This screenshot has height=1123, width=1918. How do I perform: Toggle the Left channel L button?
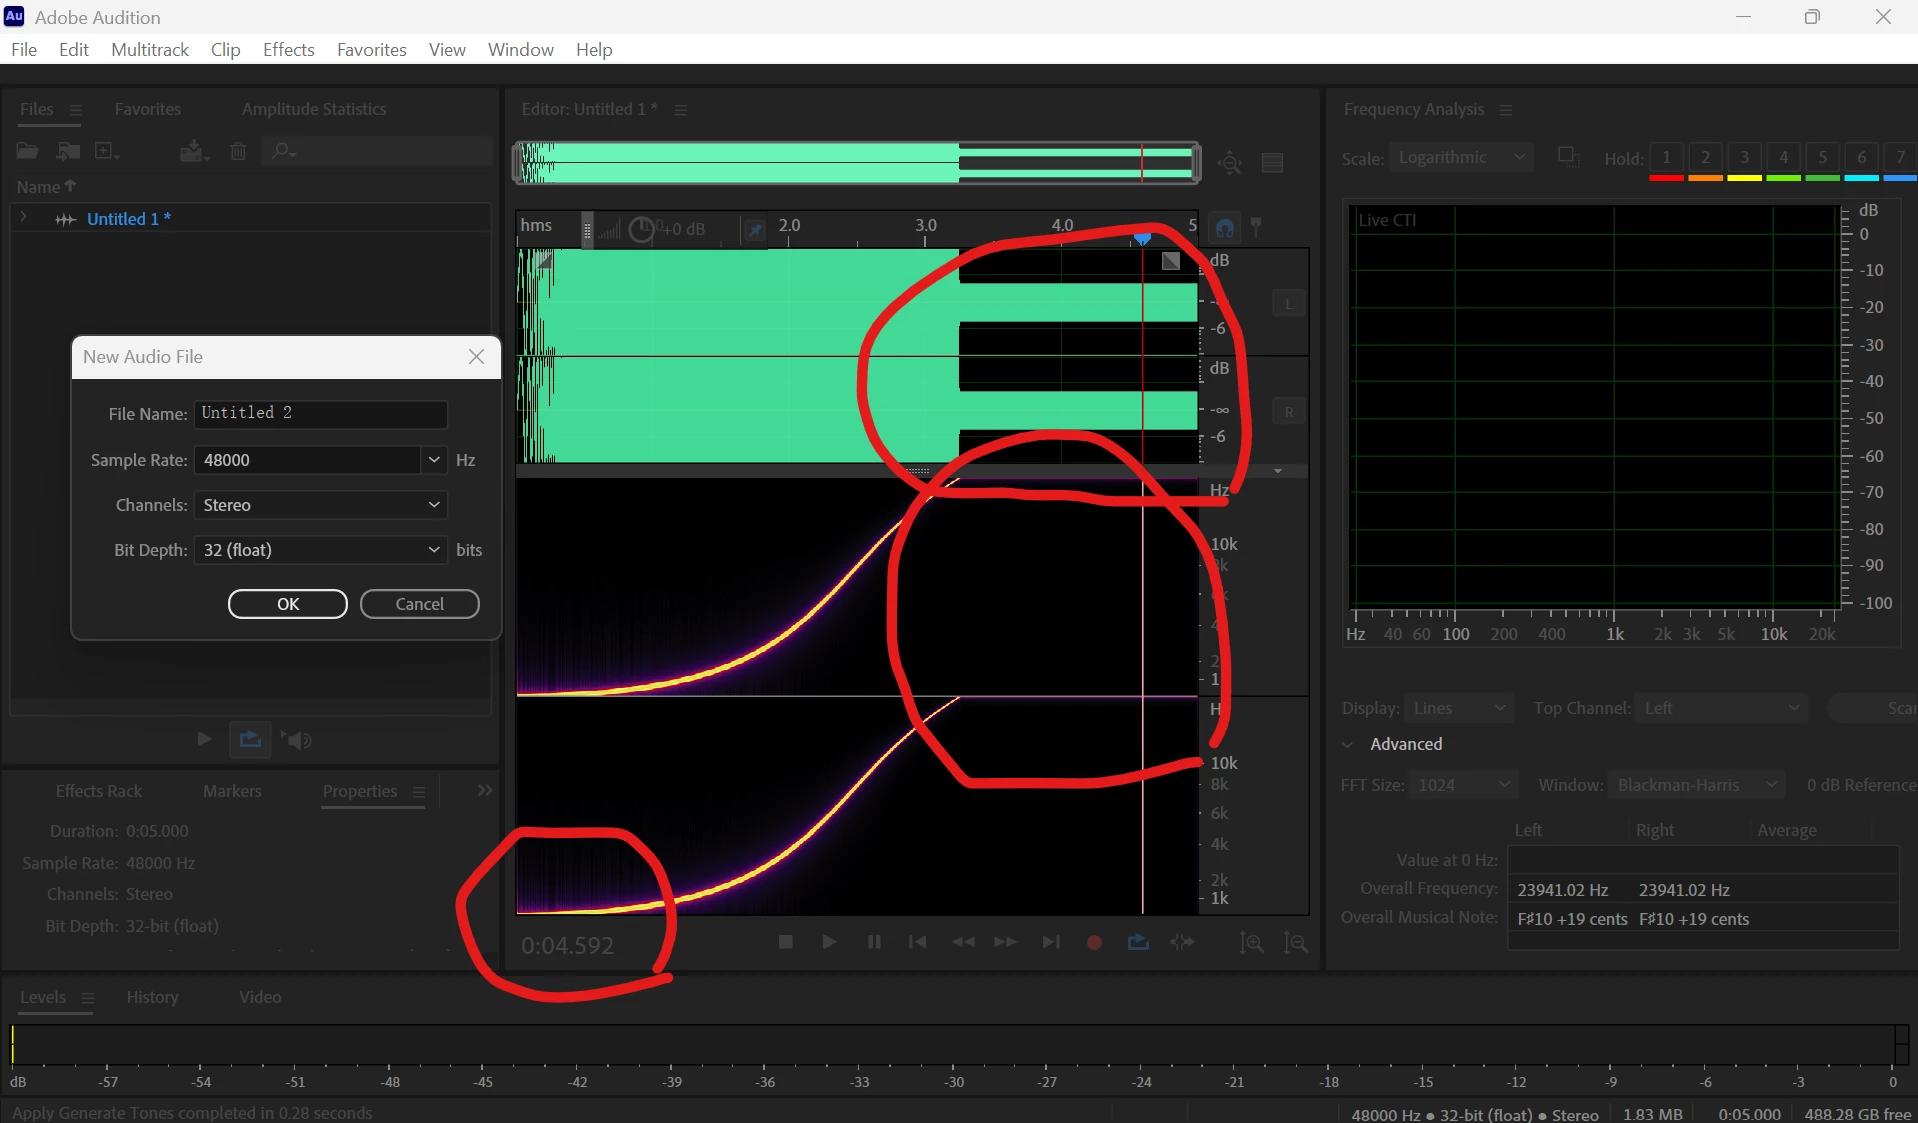coord(1289,303)
